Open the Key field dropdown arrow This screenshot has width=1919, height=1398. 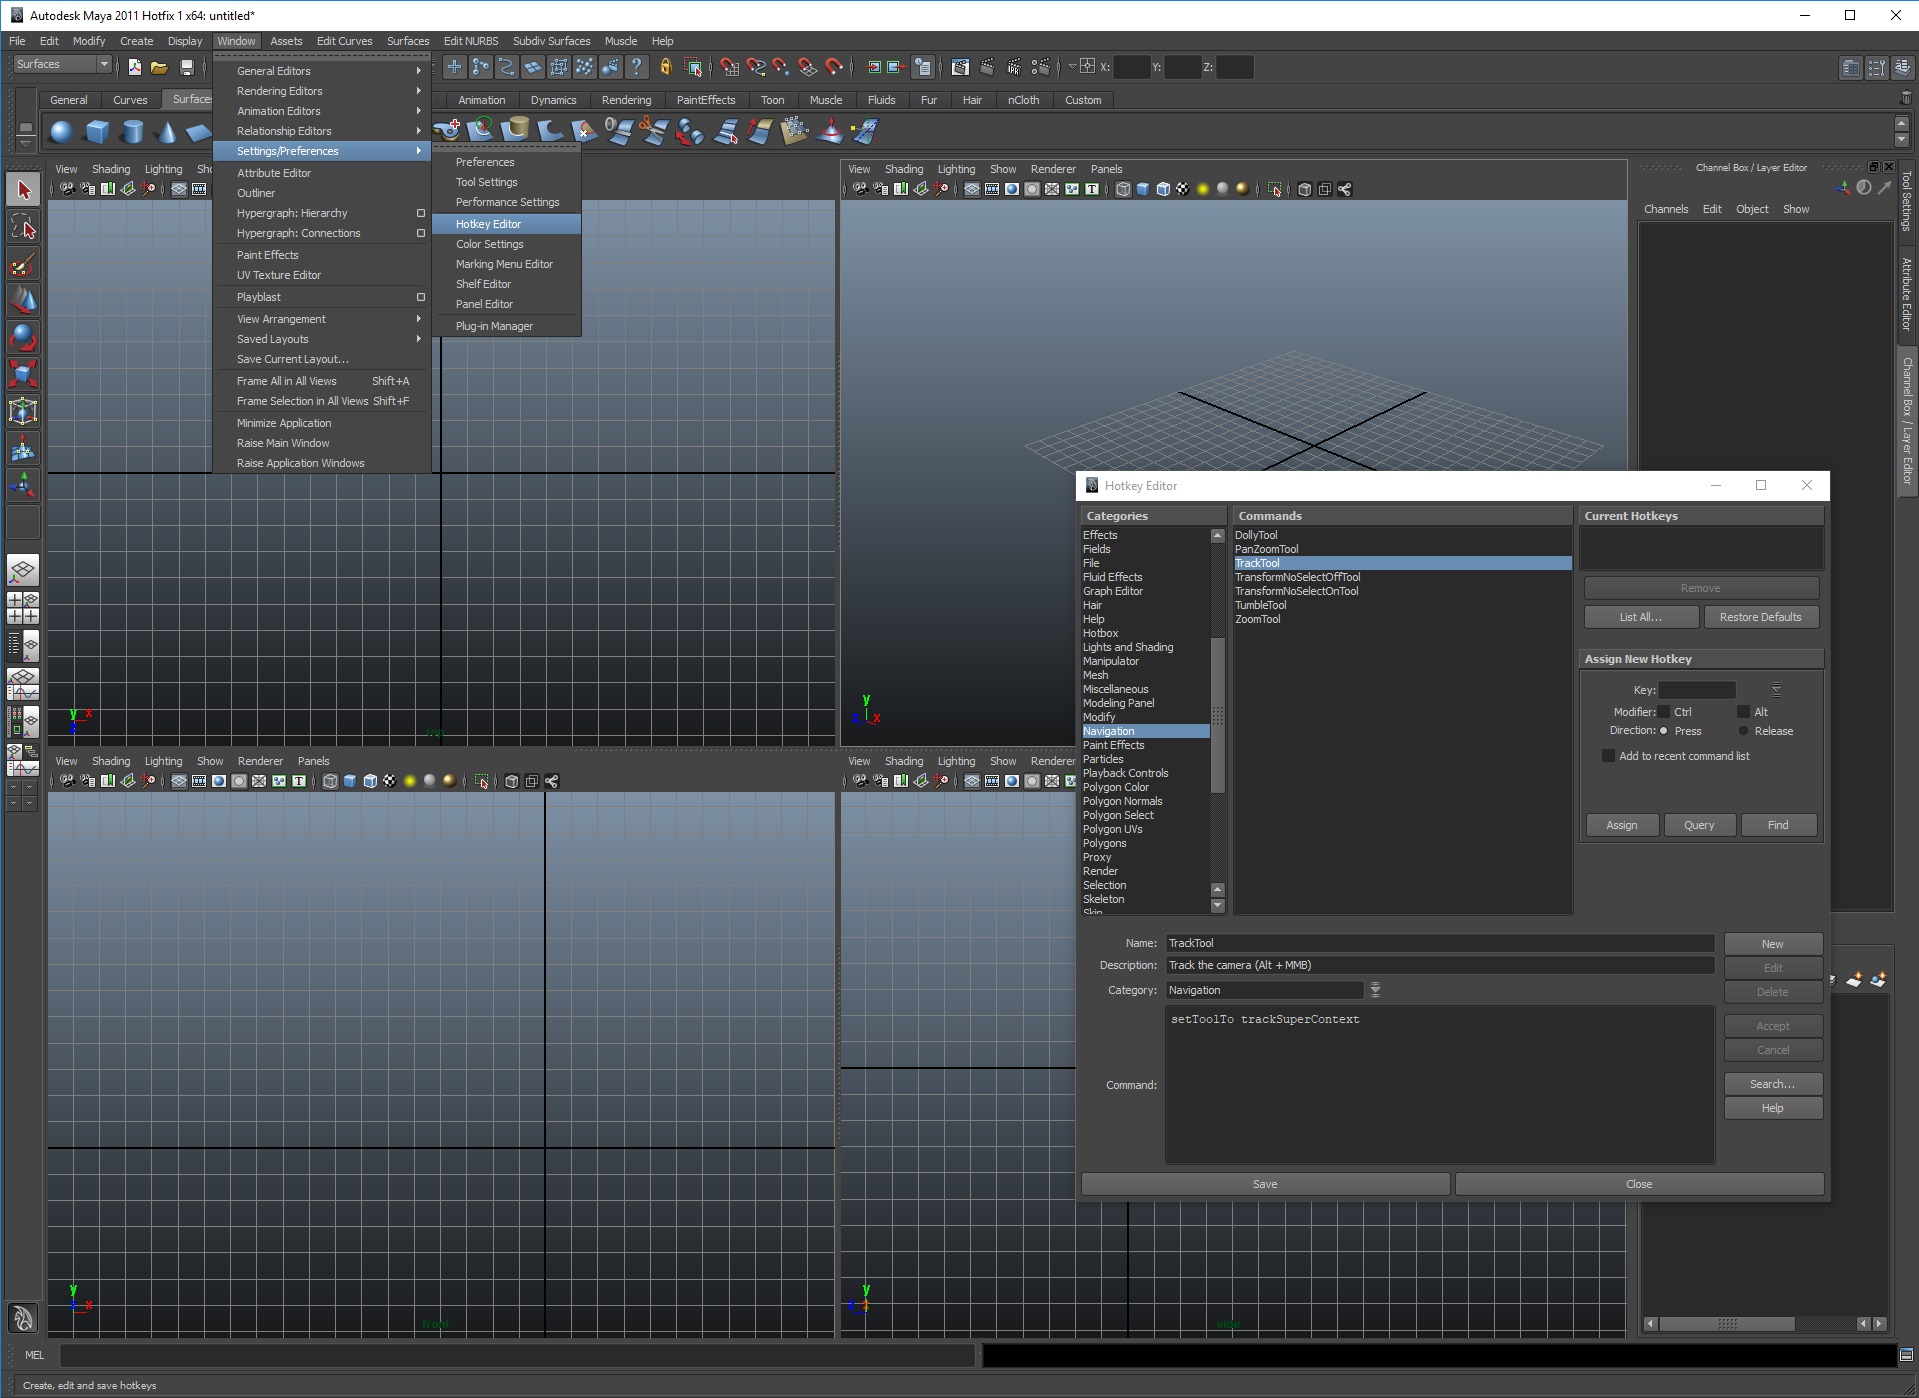coord(1776,689)
